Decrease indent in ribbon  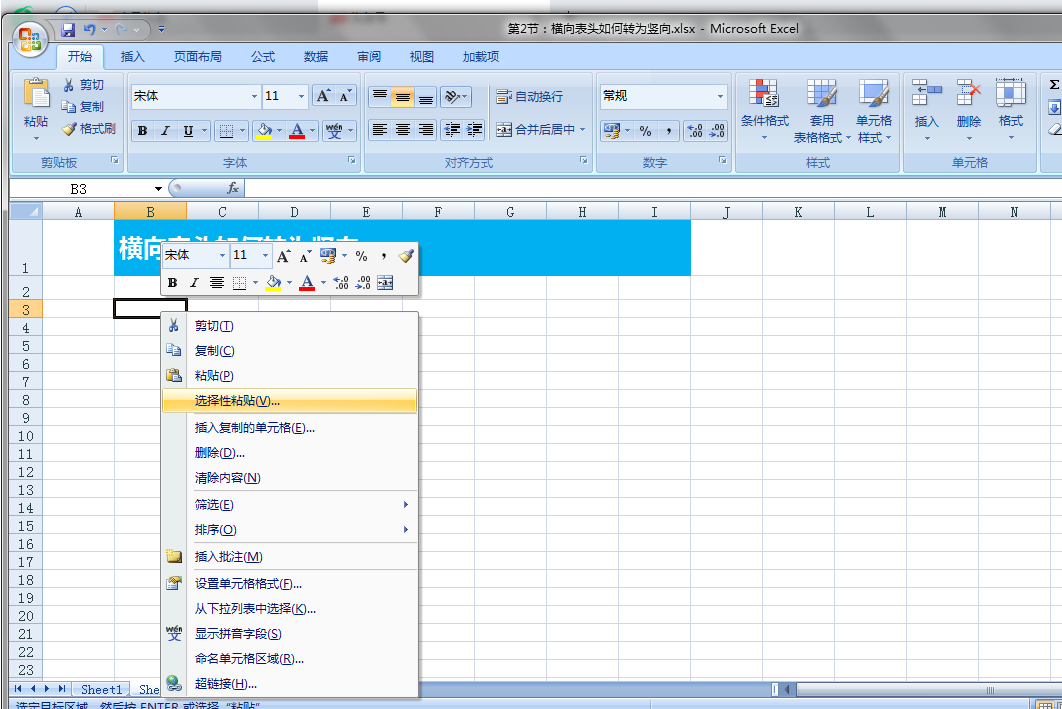click(x=452, y=129)
